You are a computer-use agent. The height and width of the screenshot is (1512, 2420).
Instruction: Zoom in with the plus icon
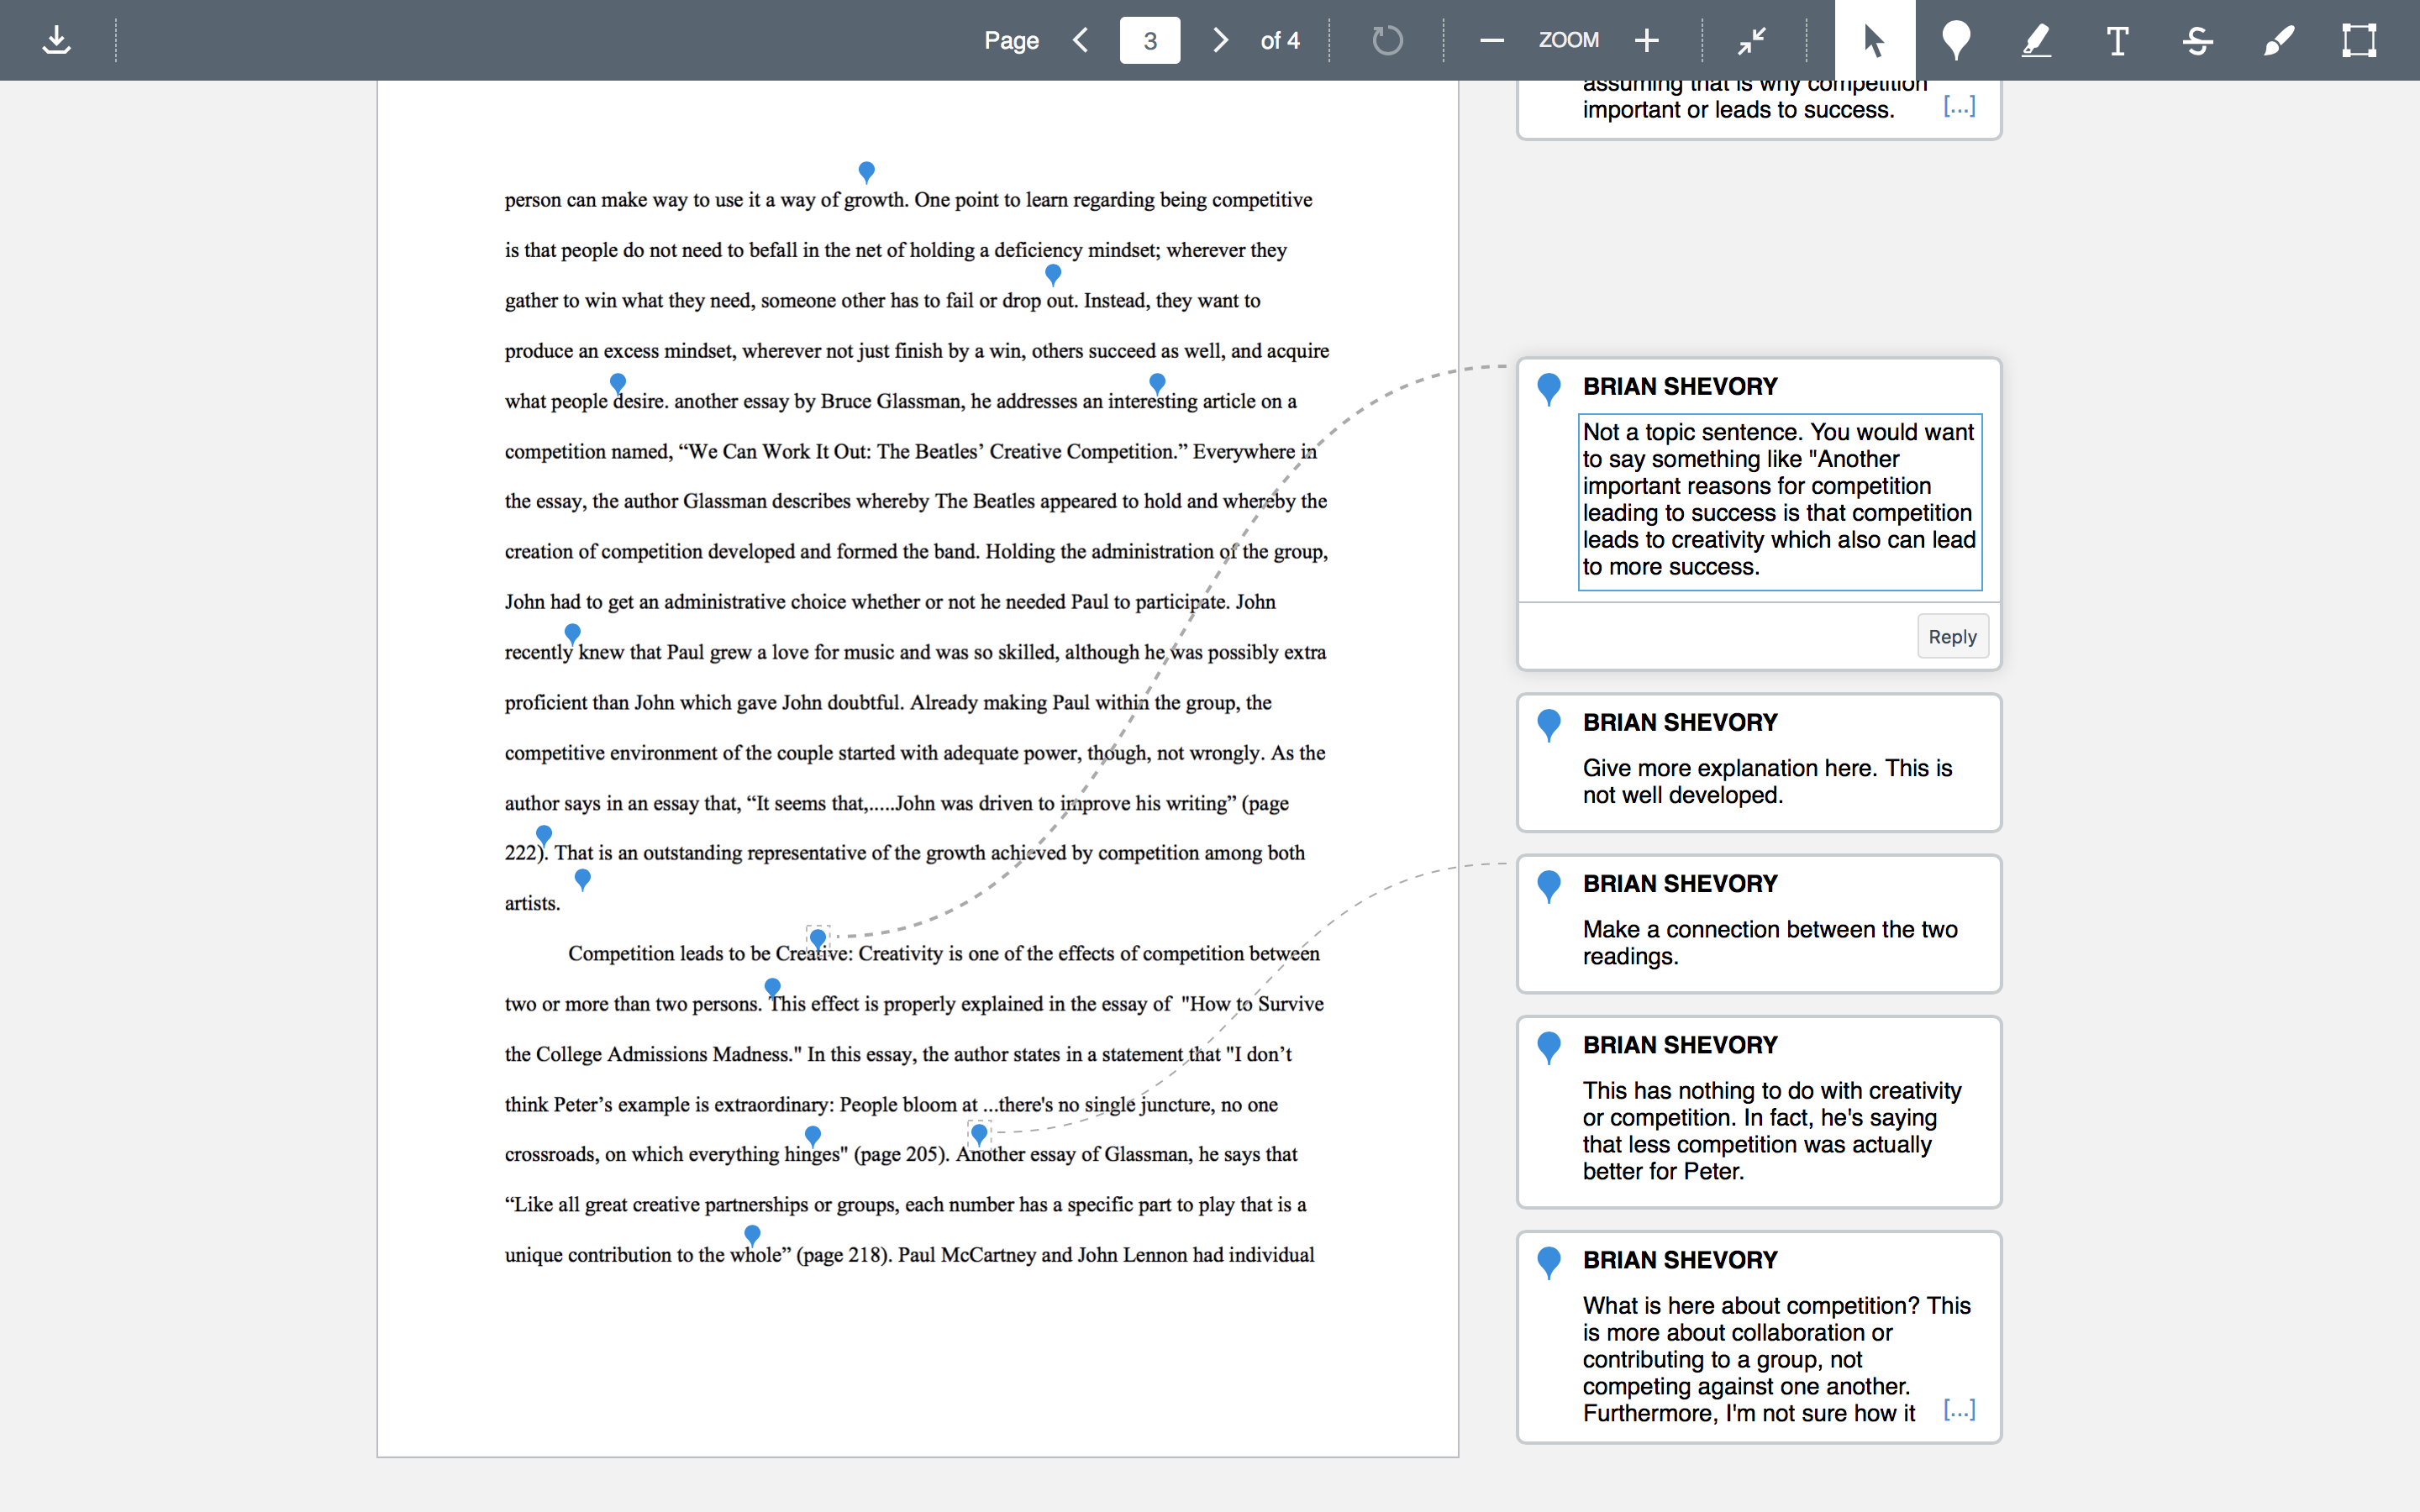pos(1646,40)
